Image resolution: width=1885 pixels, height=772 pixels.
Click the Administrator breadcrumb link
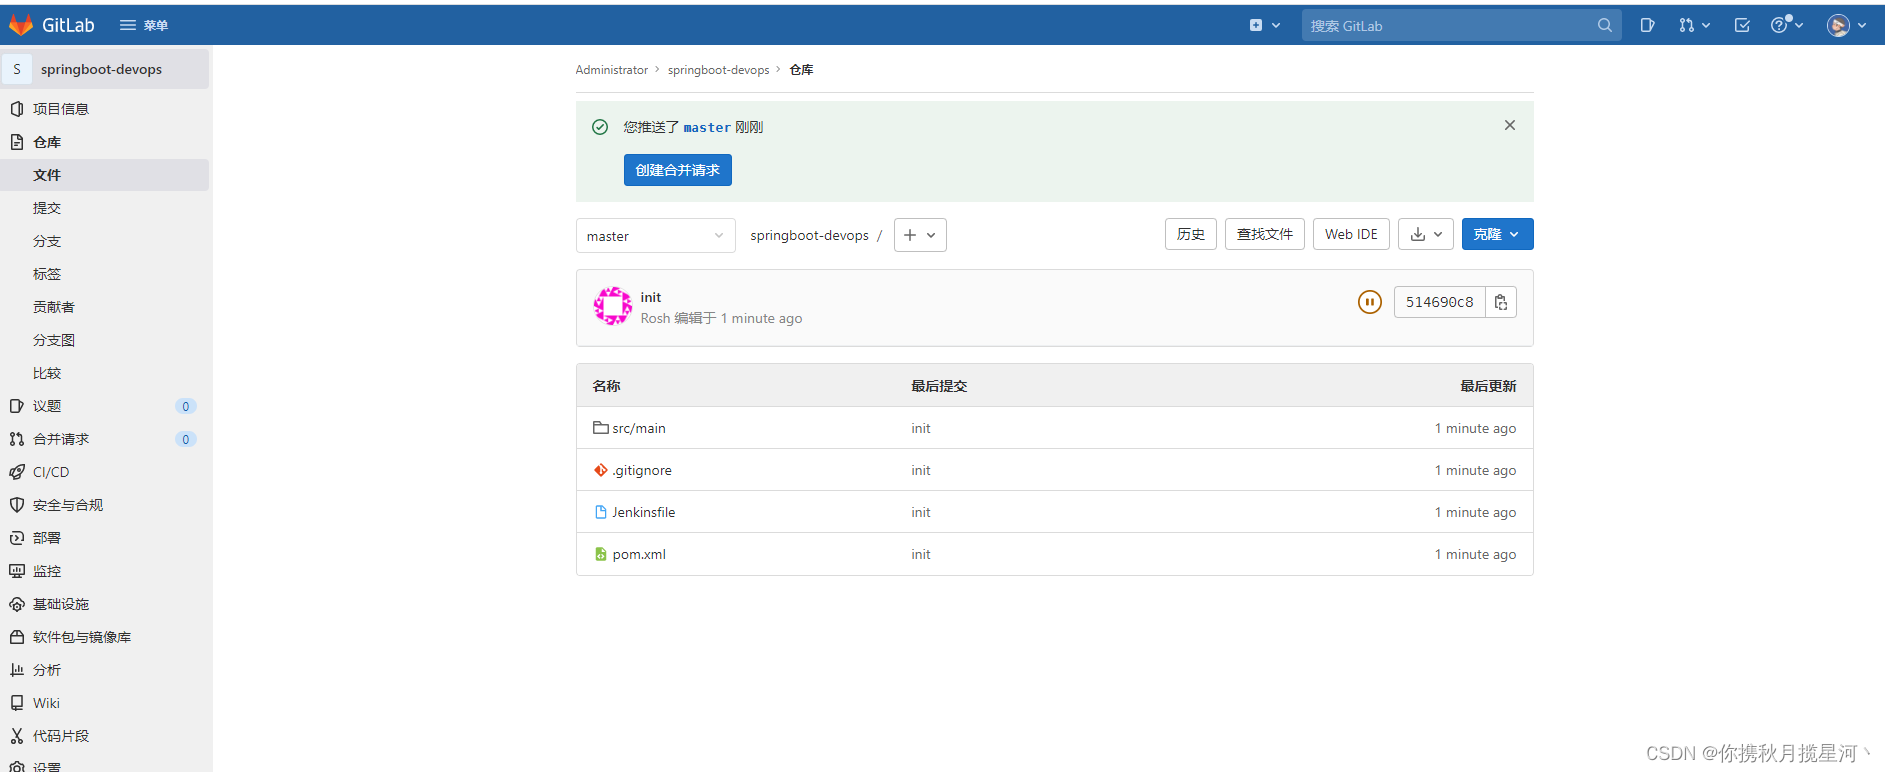click(611, 70)
